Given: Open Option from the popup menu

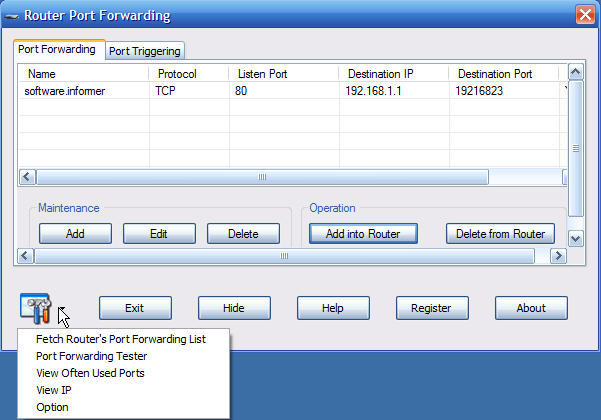Looking at the screenshot, I should (52, 407).
